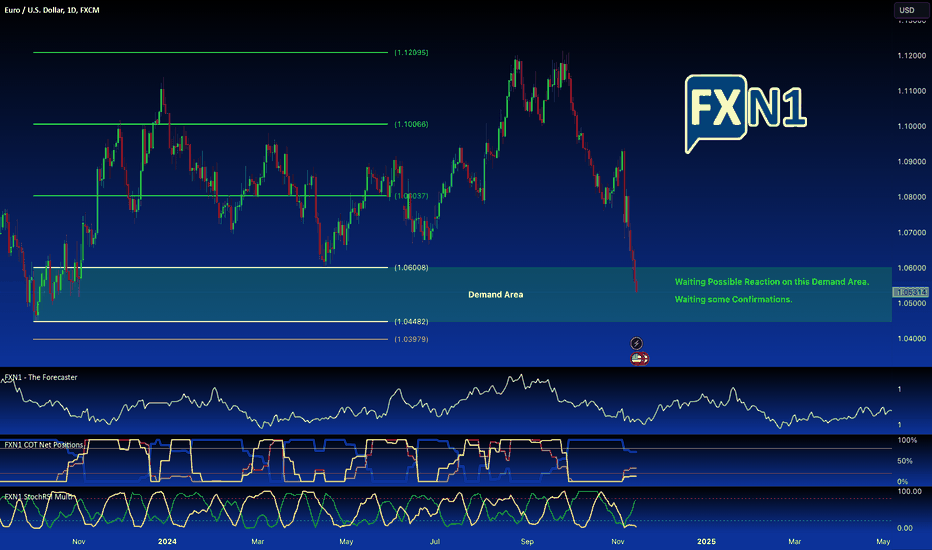This screenshot has width=932, height=550.
Task: Click 1.09000 on the price axis
Action: (912, 162)
